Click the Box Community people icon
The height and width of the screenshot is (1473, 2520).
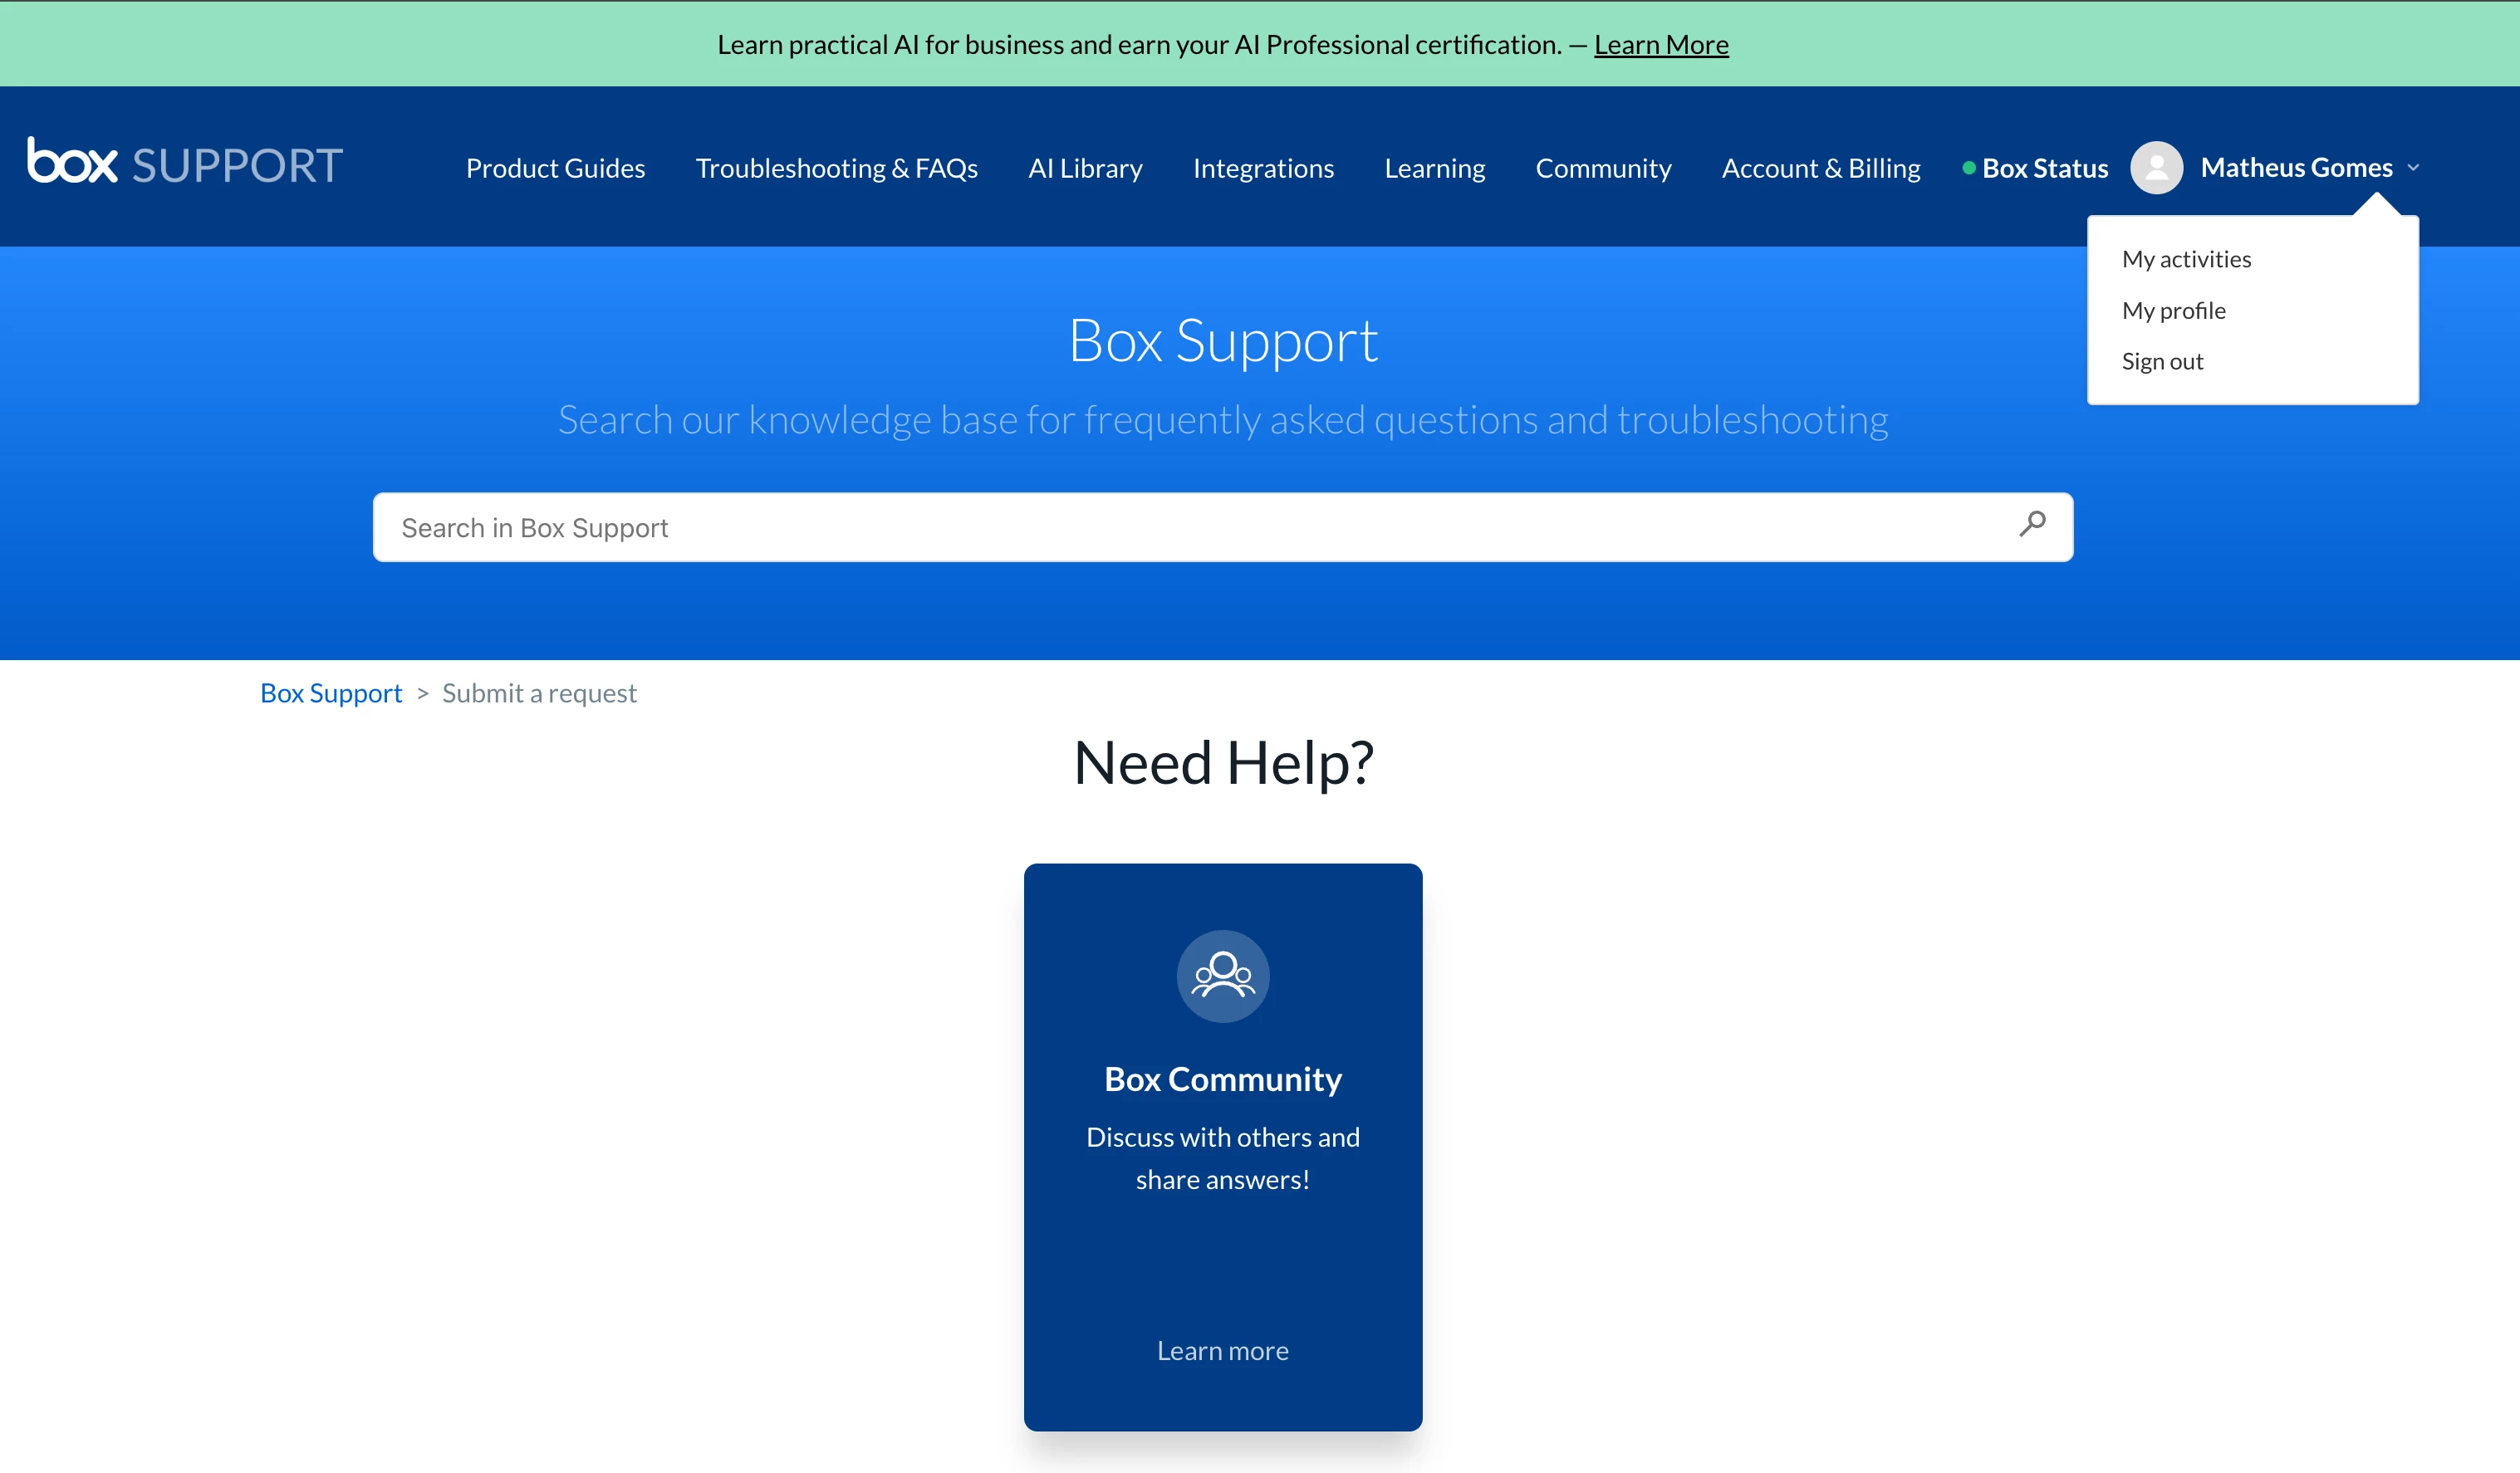pyautogui.click(x=1222, y=976)
